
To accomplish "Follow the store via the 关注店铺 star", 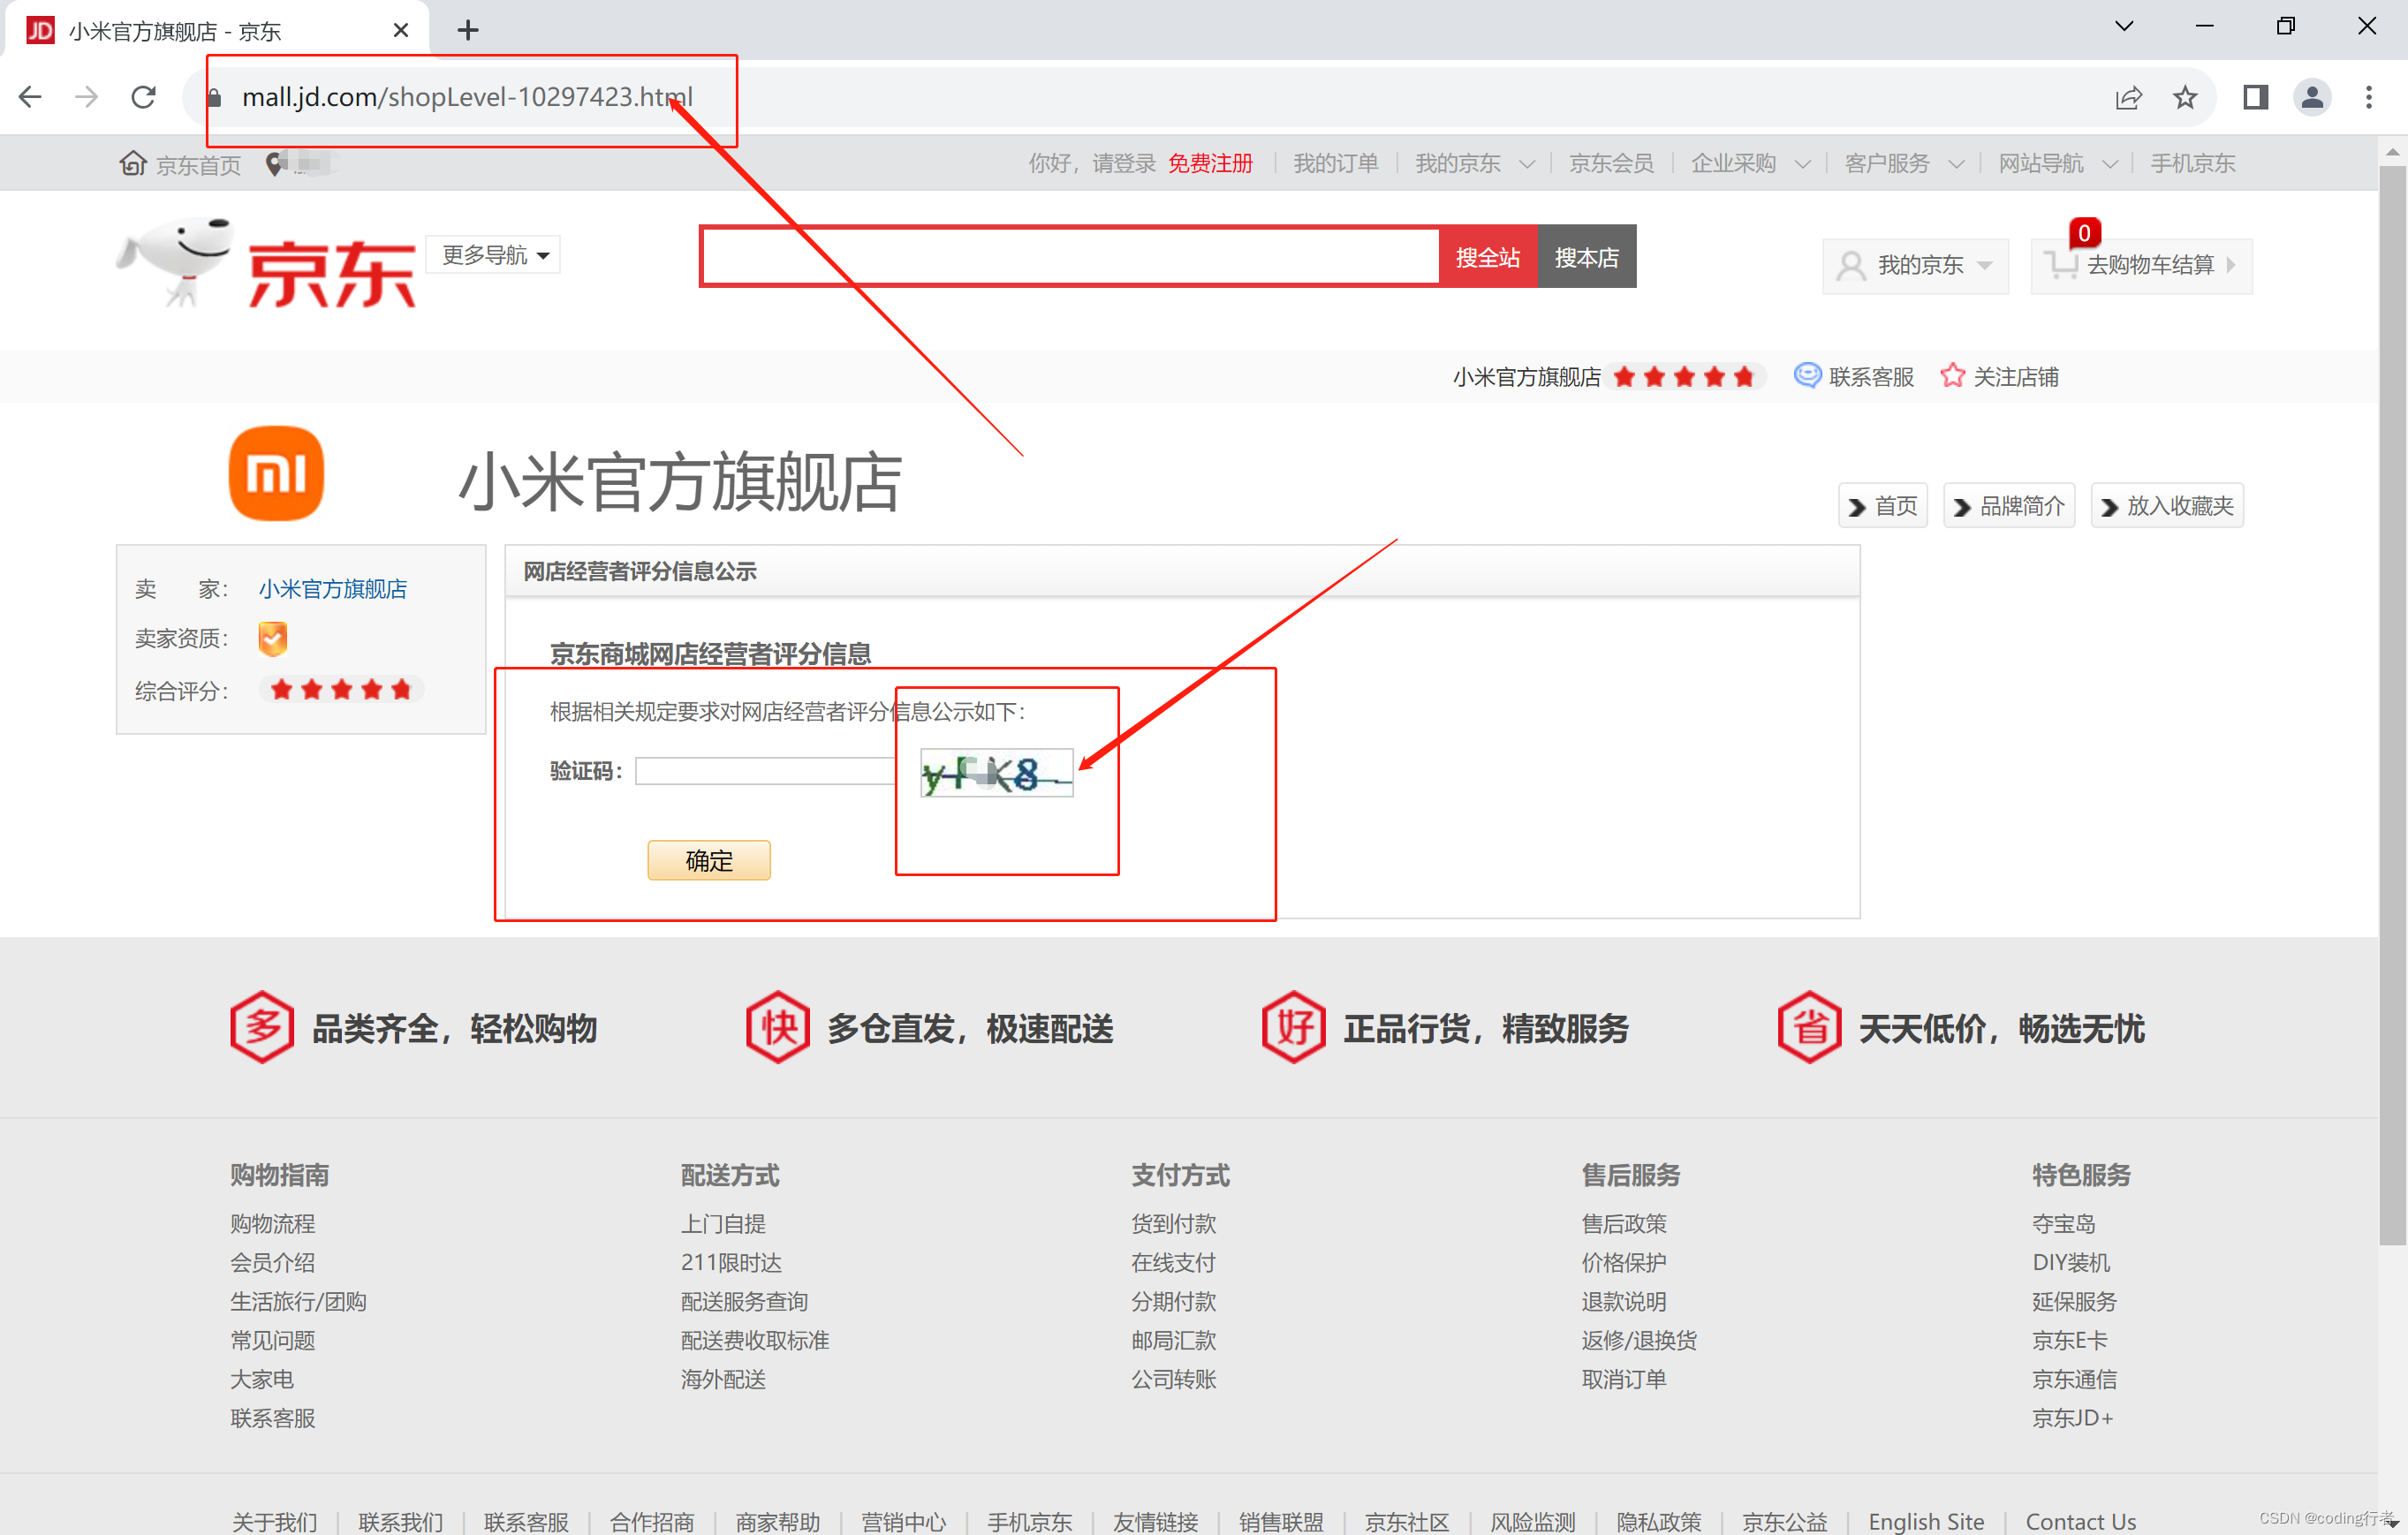I will click(x=1952, y=375).
